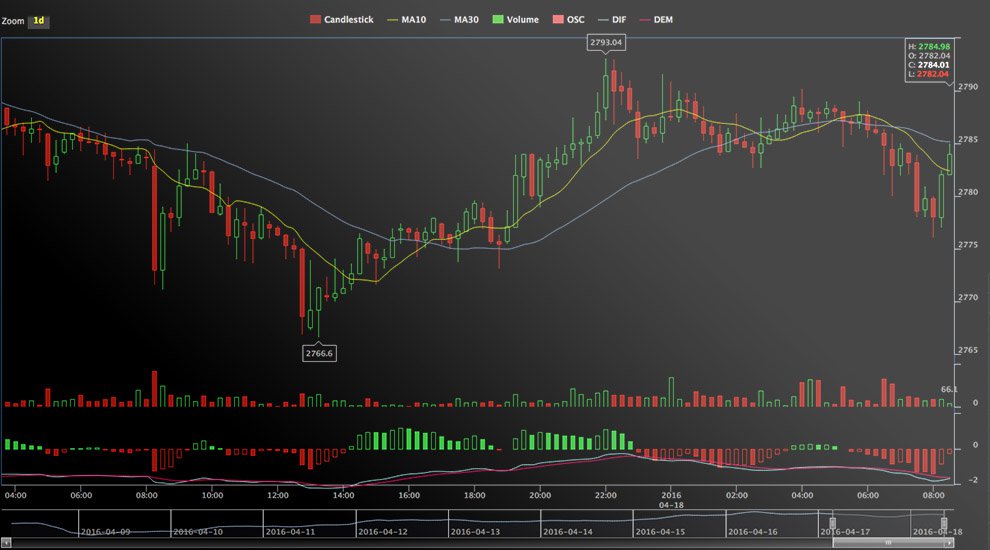Select 2016-04-12 in the navigator timeline
Viewport: 990px width, 550px height.
click(383, 532)
